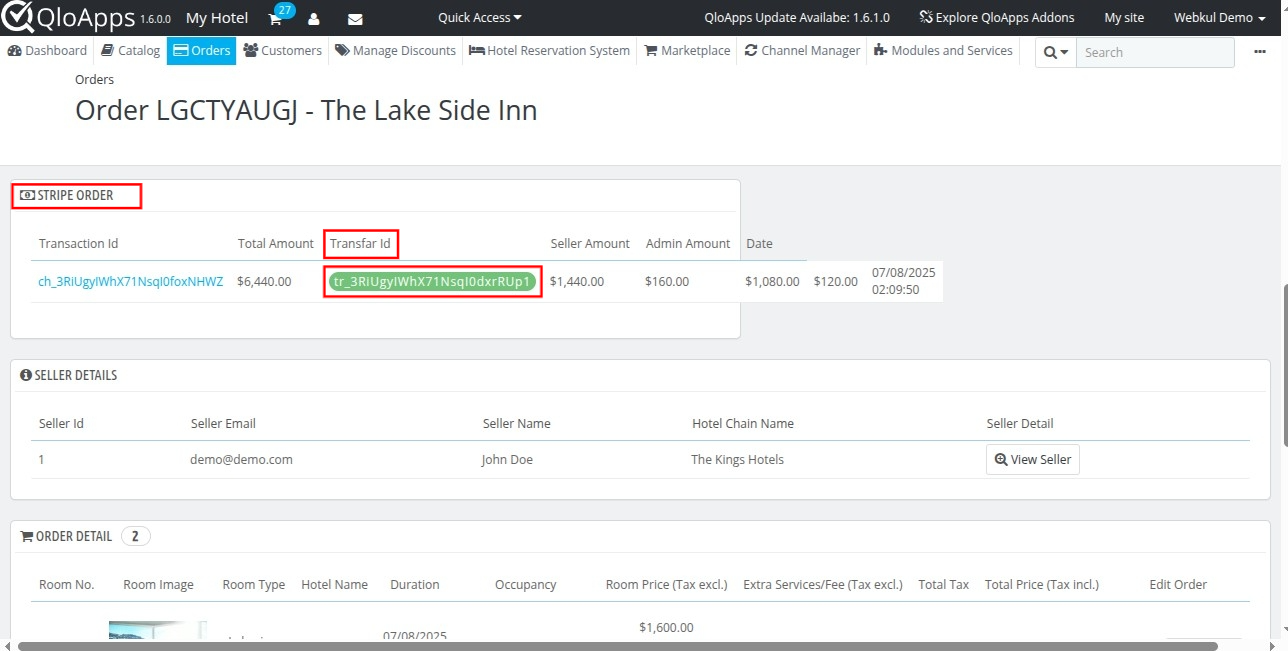Select the total amount $6,440.00
This screenshot has width=1288, height=651.
(x=264, y=282)
